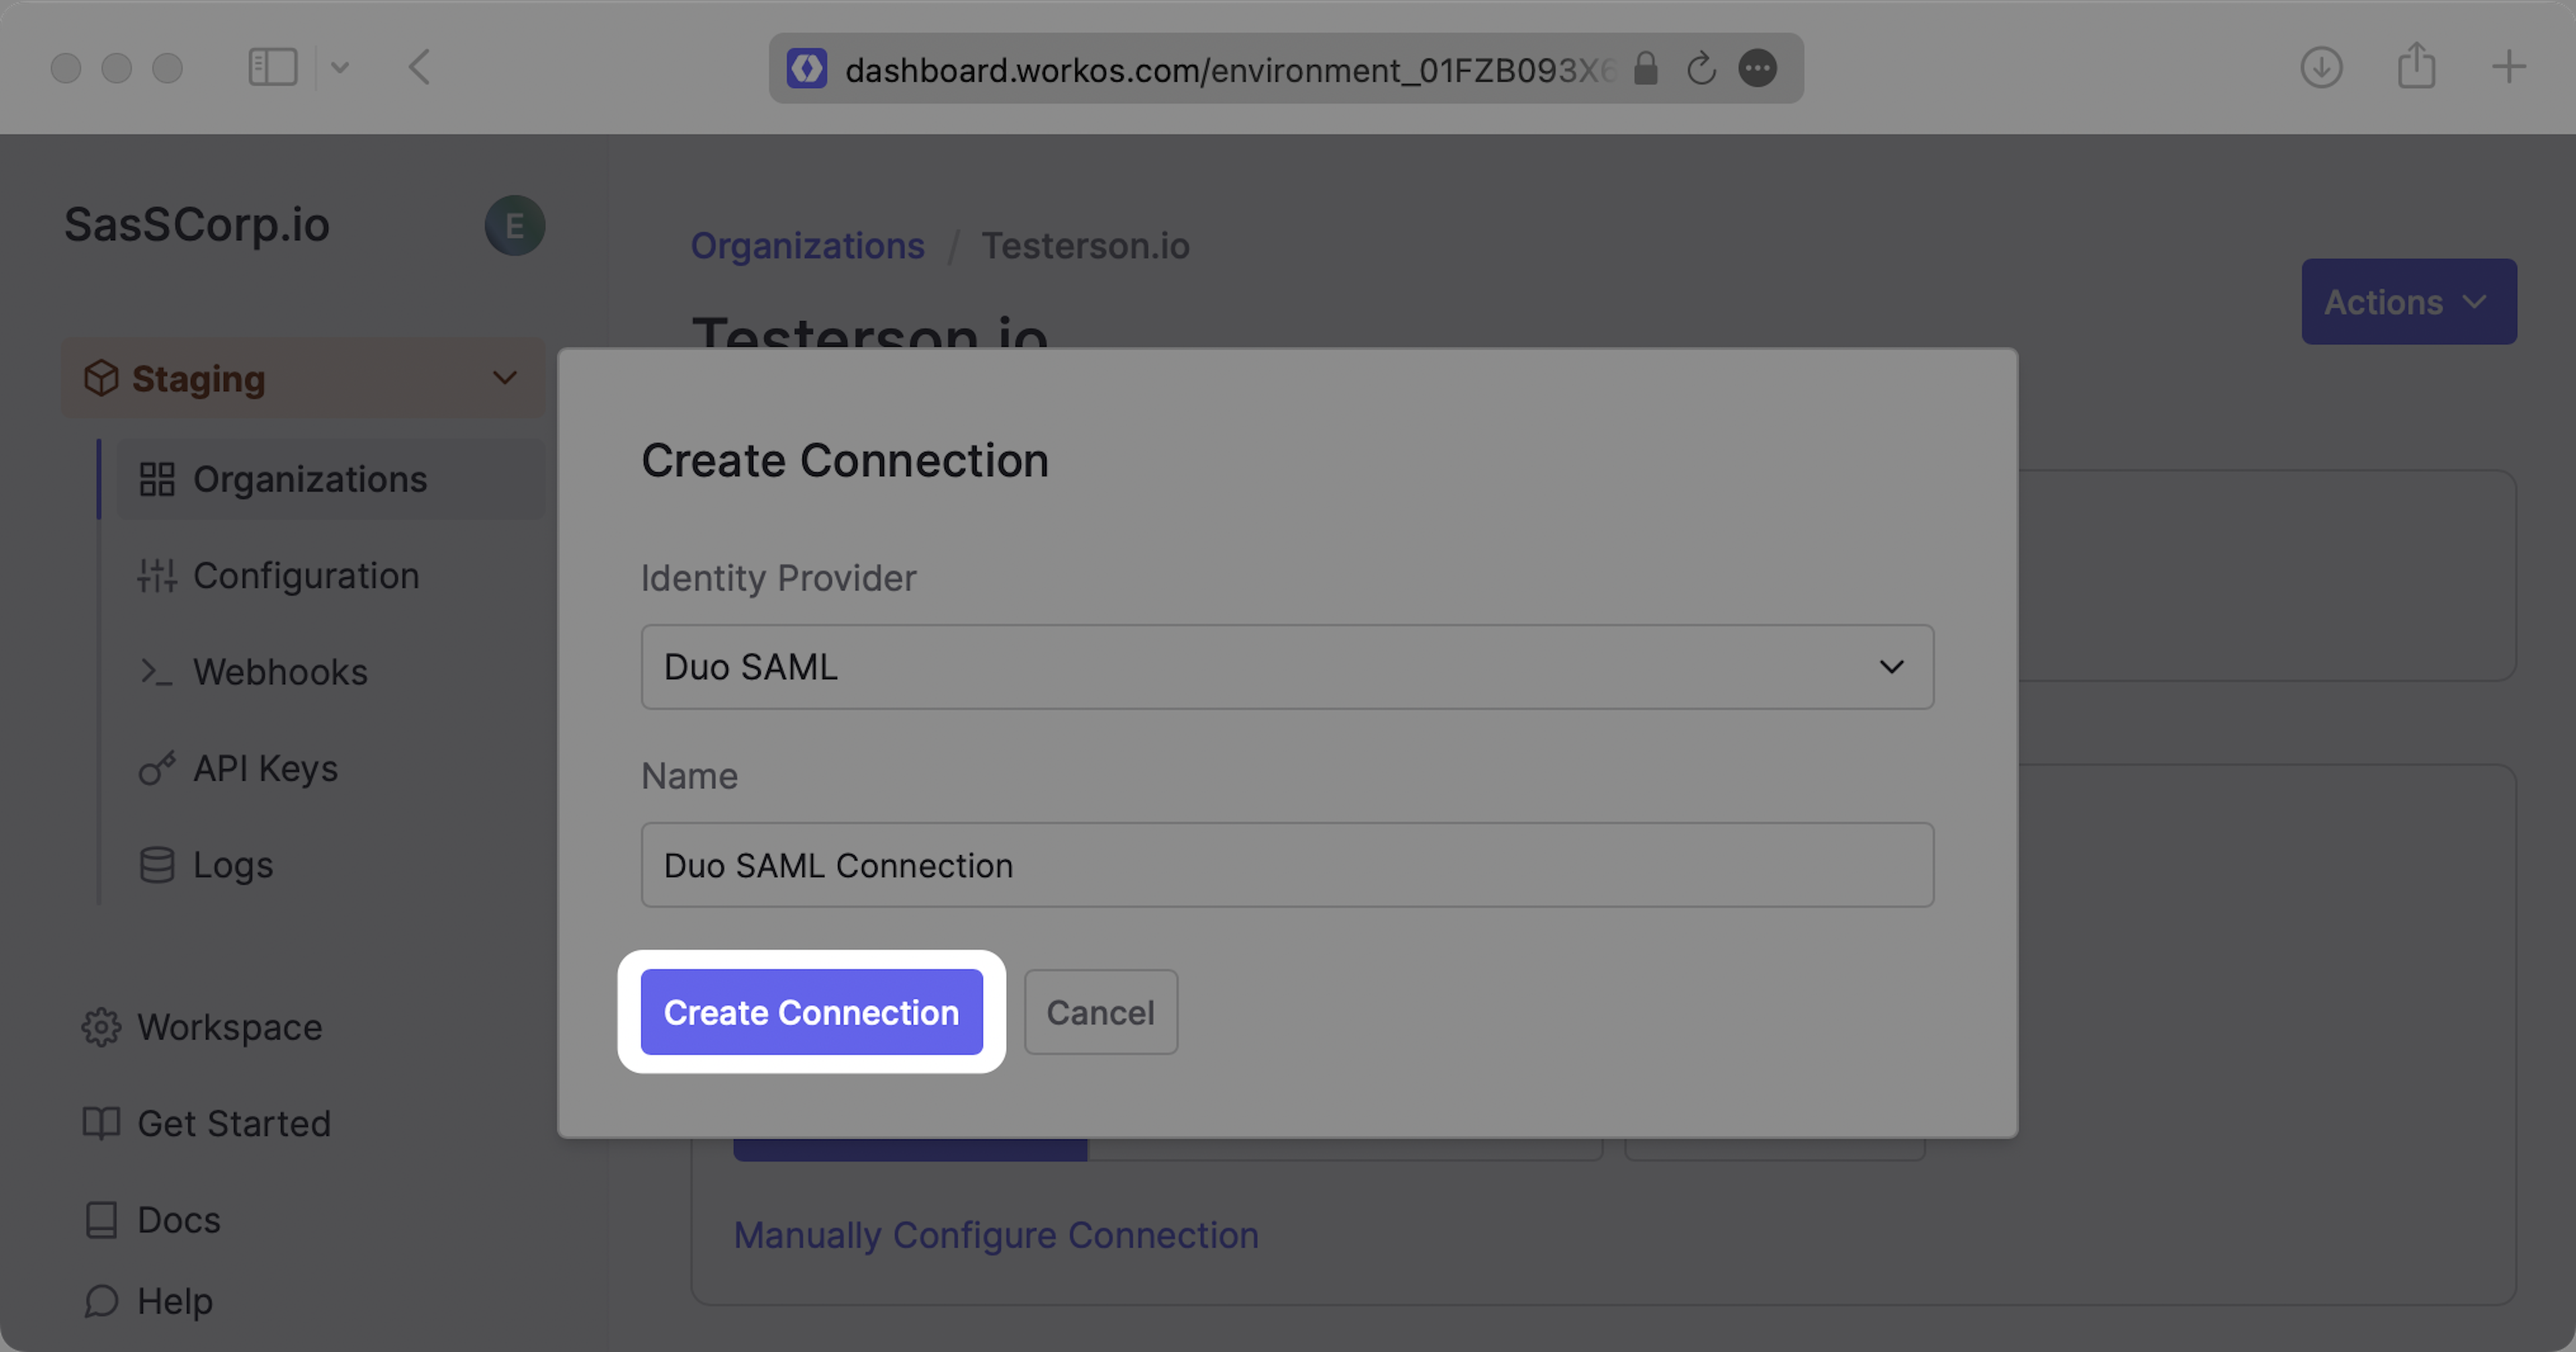Open Logs in the sidebar
The image size is (2576, 1352).
(x=232, y=865)
